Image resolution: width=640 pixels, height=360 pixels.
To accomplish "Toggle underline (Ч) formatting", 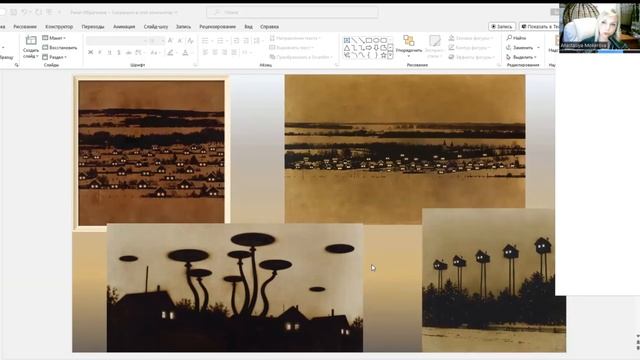I will (x=109, y=52).
